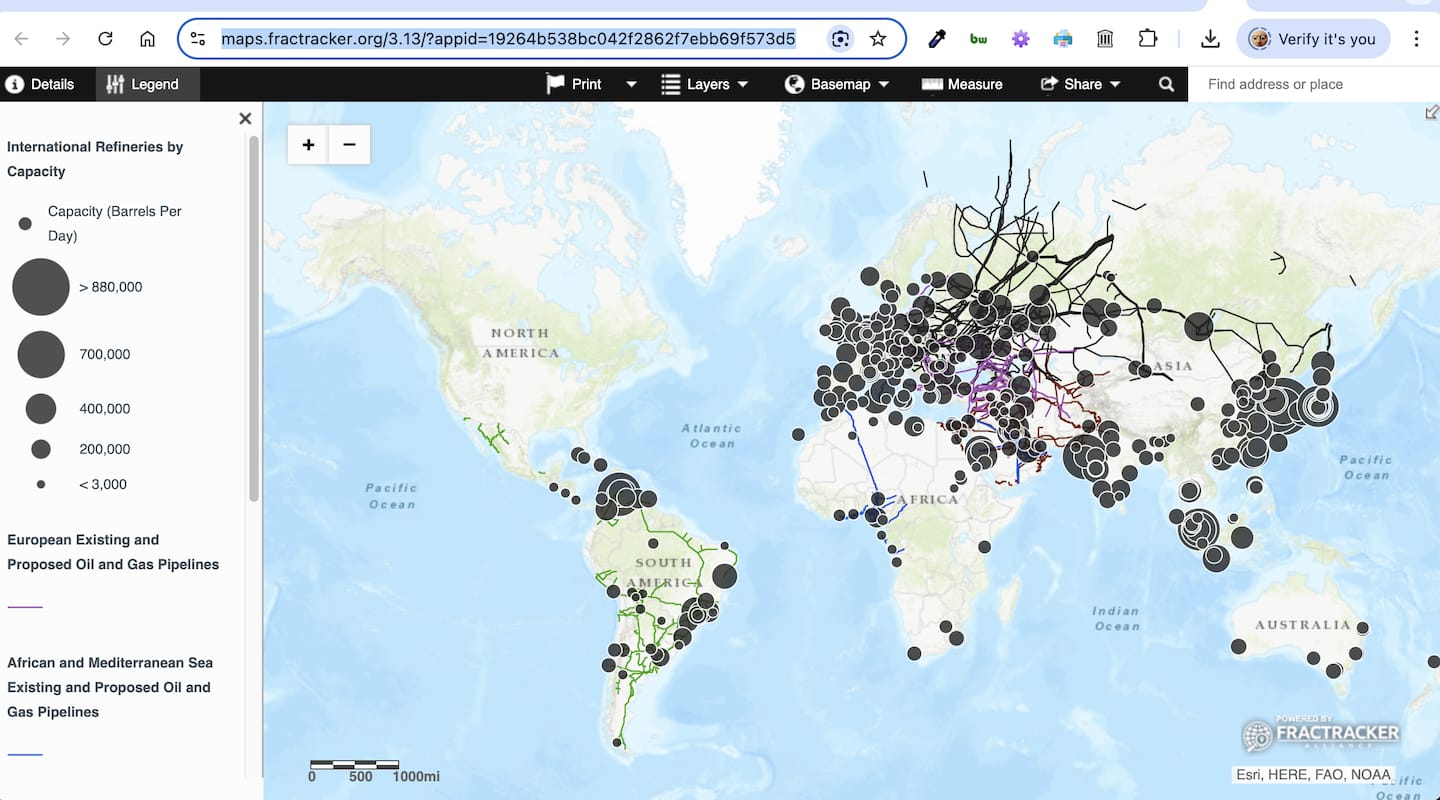Image resolution: width=1440 pixels, height=800 pixels.
Task: Reload the page
Action: pyautogui.click(x=105, y=39)
